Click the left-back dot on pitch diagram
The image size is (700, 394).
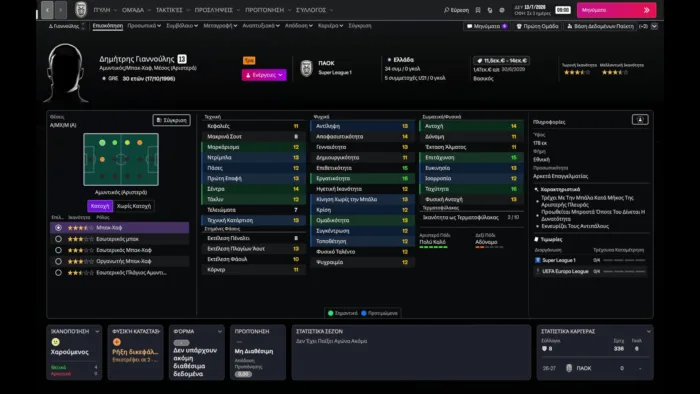point(102,143)
